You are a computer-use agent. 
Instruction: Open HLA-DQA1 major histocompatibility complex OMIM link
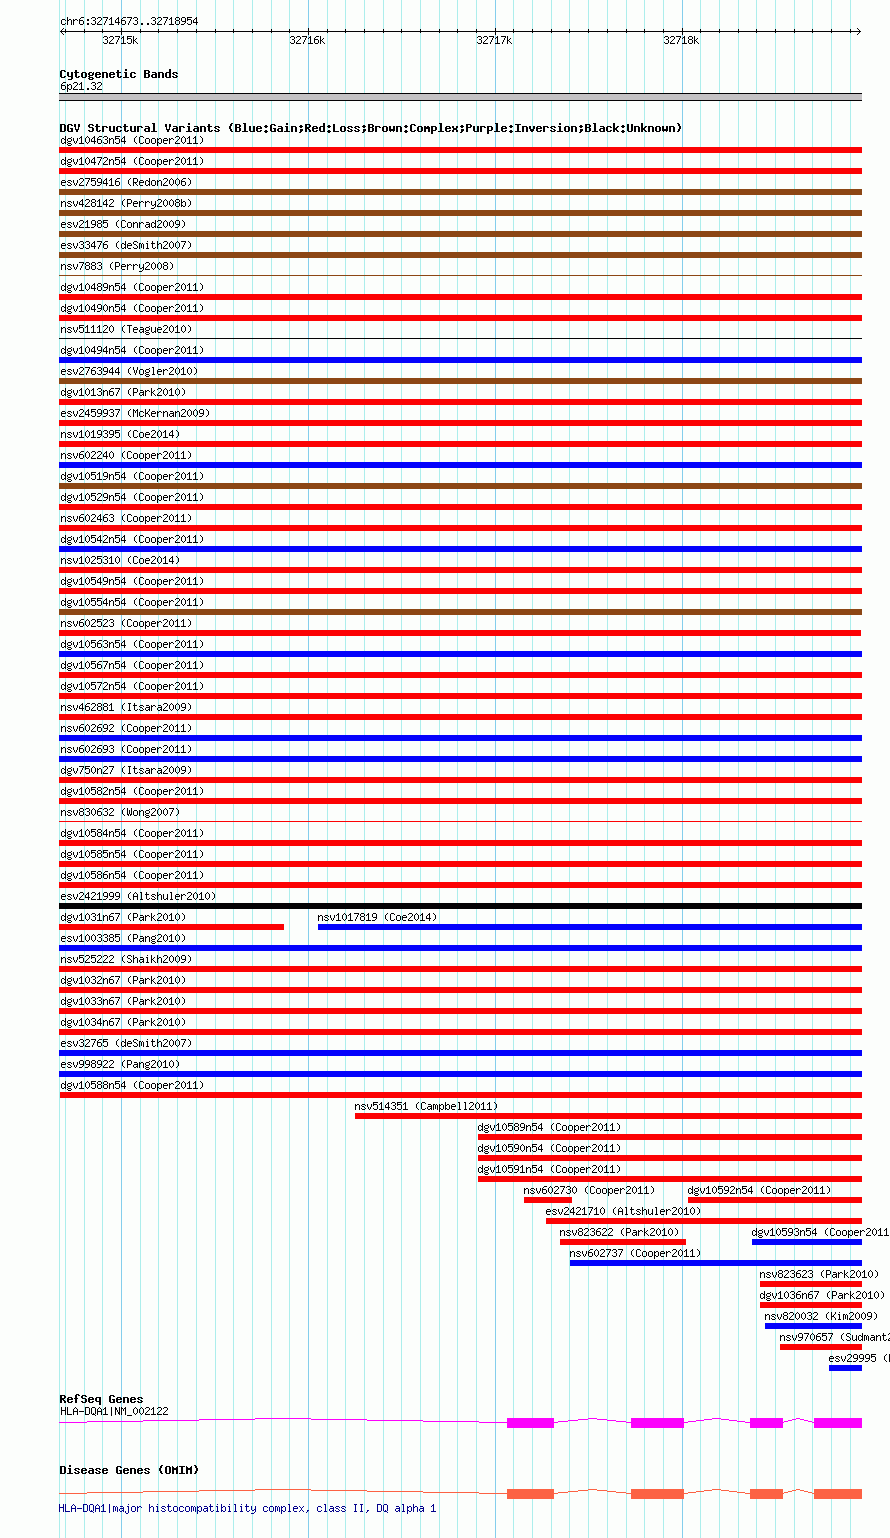pyautogui.click(x=248, y=1508)
